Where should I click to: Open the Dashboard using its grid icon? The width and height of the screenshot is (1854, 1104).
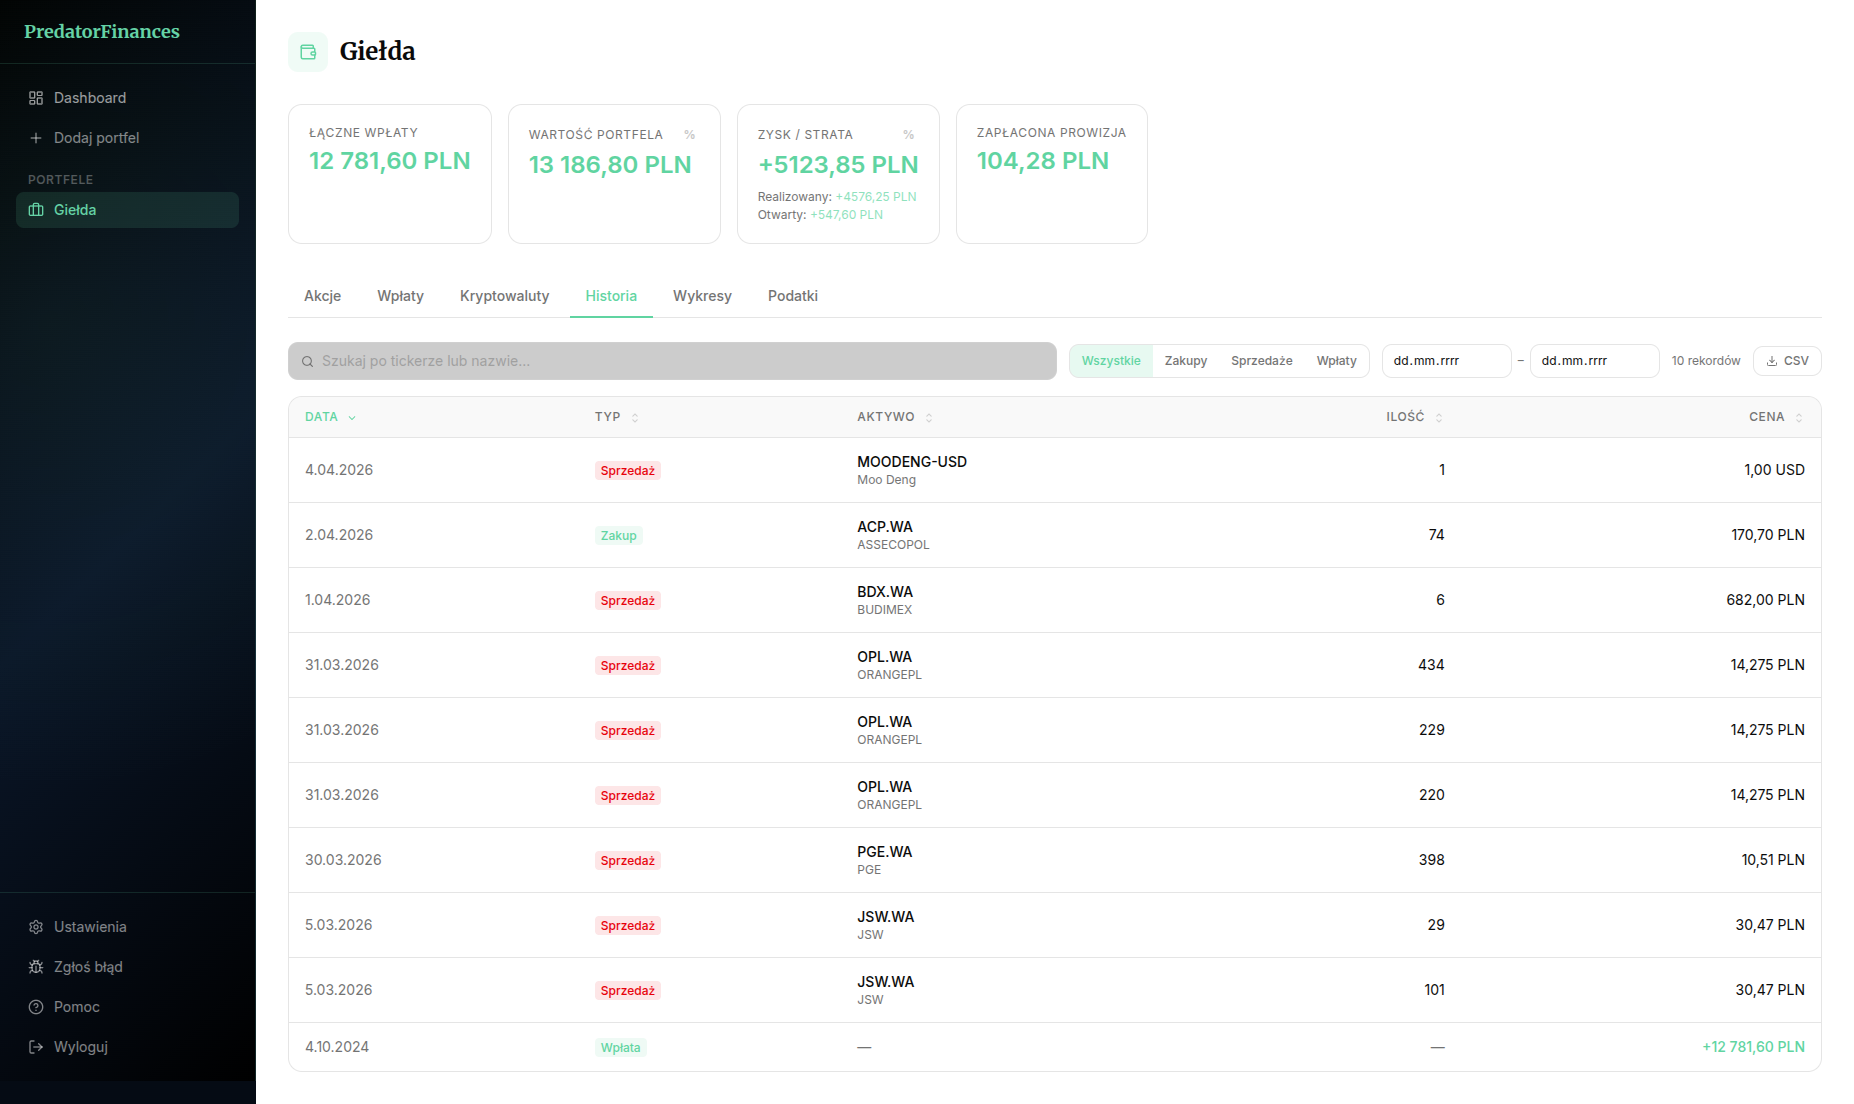(36, 98)
